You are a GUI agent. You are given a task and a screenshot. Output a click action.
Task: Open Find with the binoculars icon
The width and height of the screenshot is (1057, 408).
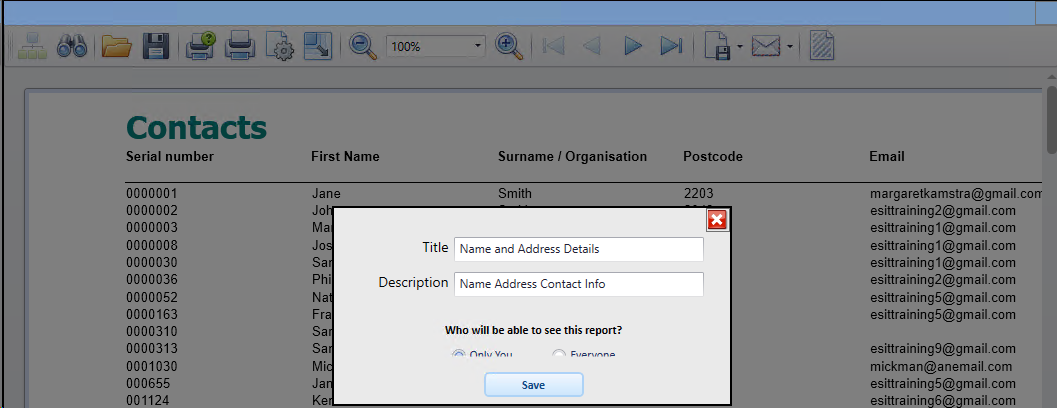71,46
